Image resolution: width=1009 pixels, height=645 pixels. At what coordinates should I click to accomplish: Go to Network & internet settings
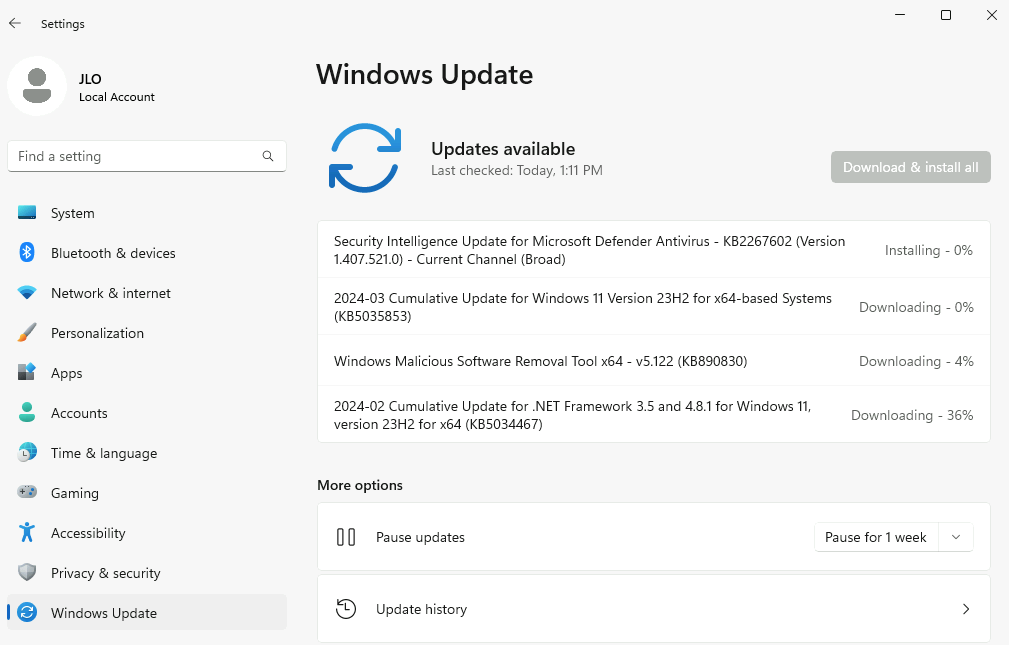point(147,293)
